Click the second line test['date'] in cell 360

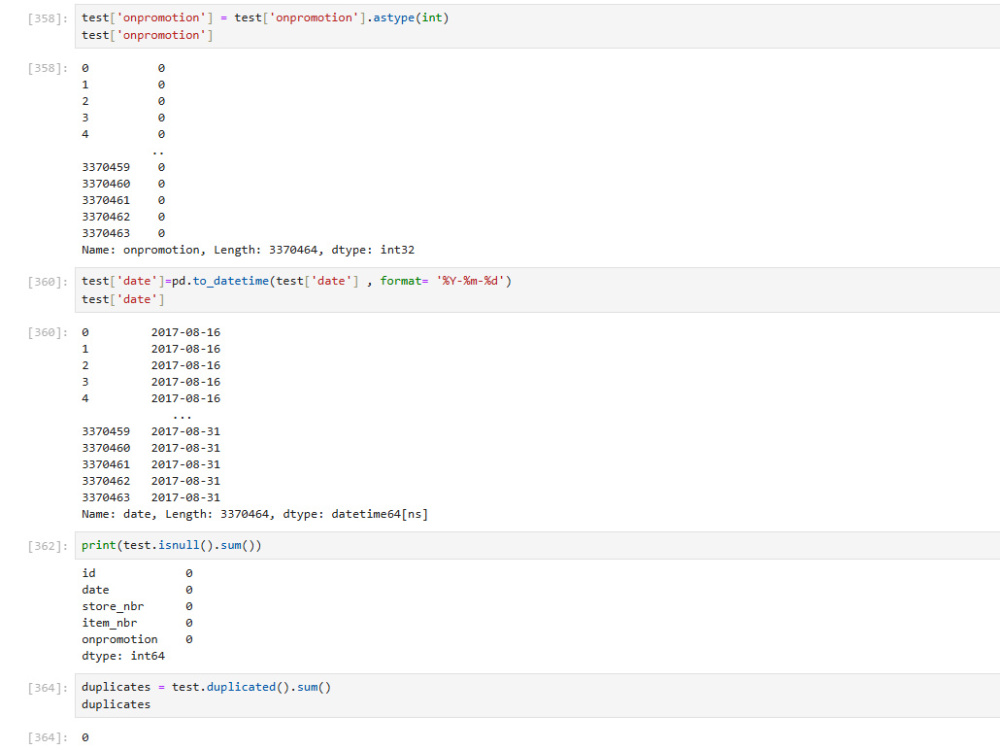click(x=123, y=299)
